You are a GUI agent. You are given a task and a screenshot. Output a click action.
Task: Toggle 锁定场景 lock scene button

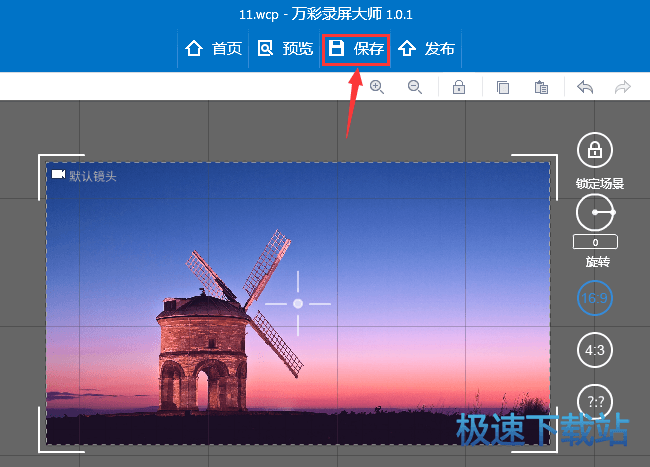point(595,151)
